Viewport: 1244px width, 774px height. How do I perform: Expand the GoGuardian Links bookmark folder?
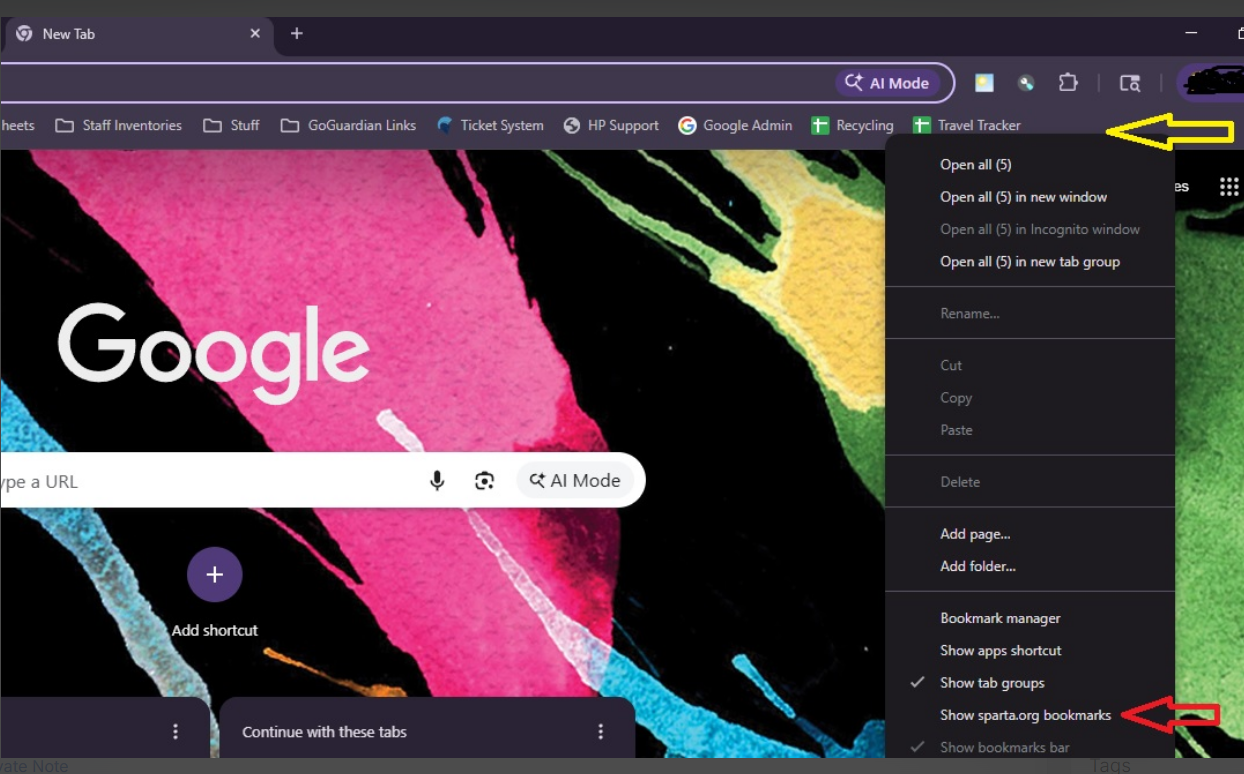click(x=348, y=125)
